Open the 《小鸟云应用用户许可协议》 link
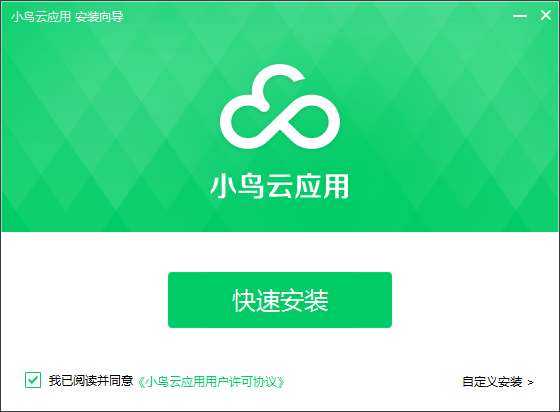The height and width of the screenshot is (412, 560). pos(211,382)
